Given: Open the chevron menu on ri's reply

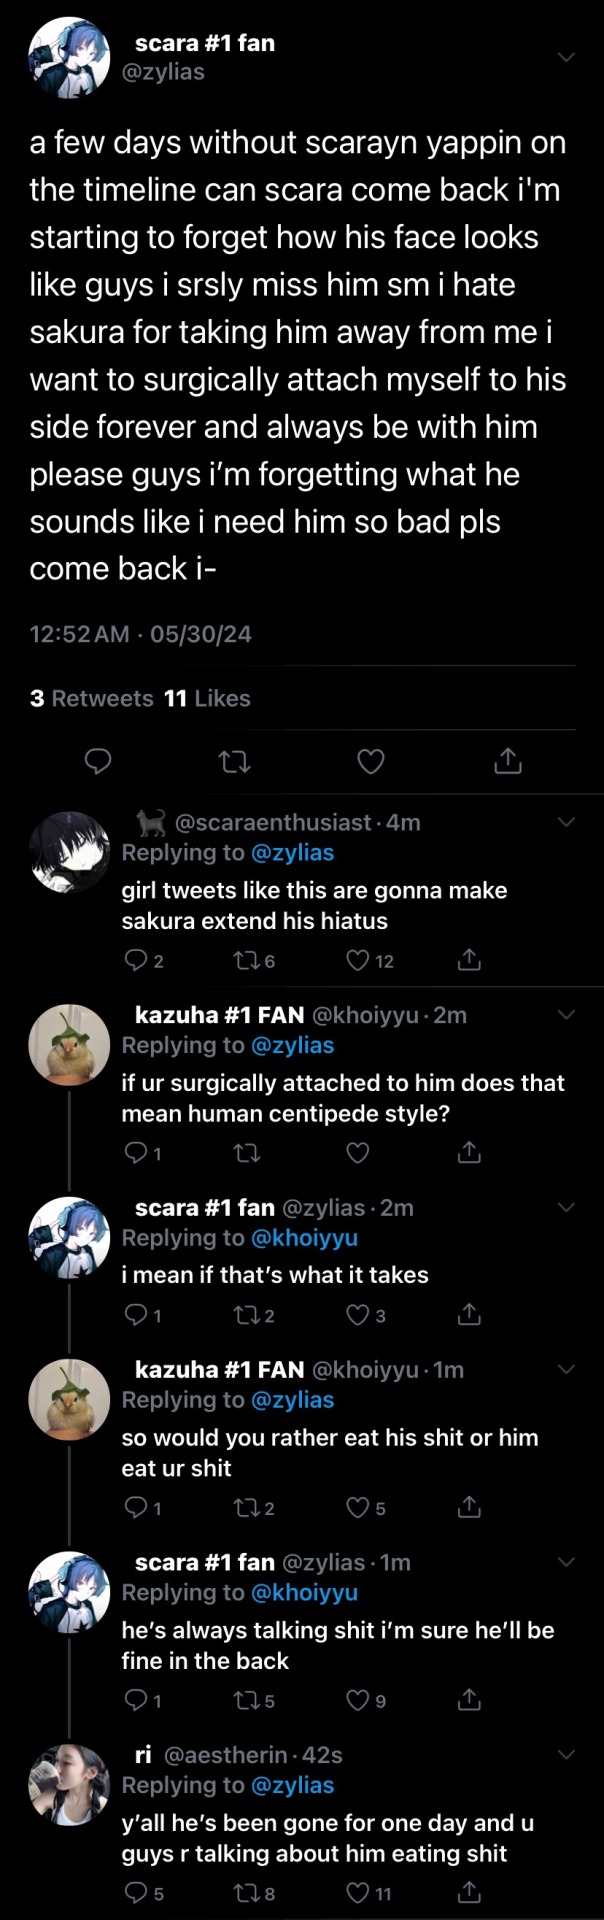Looking at the screenshot, I should [566, 1755].
